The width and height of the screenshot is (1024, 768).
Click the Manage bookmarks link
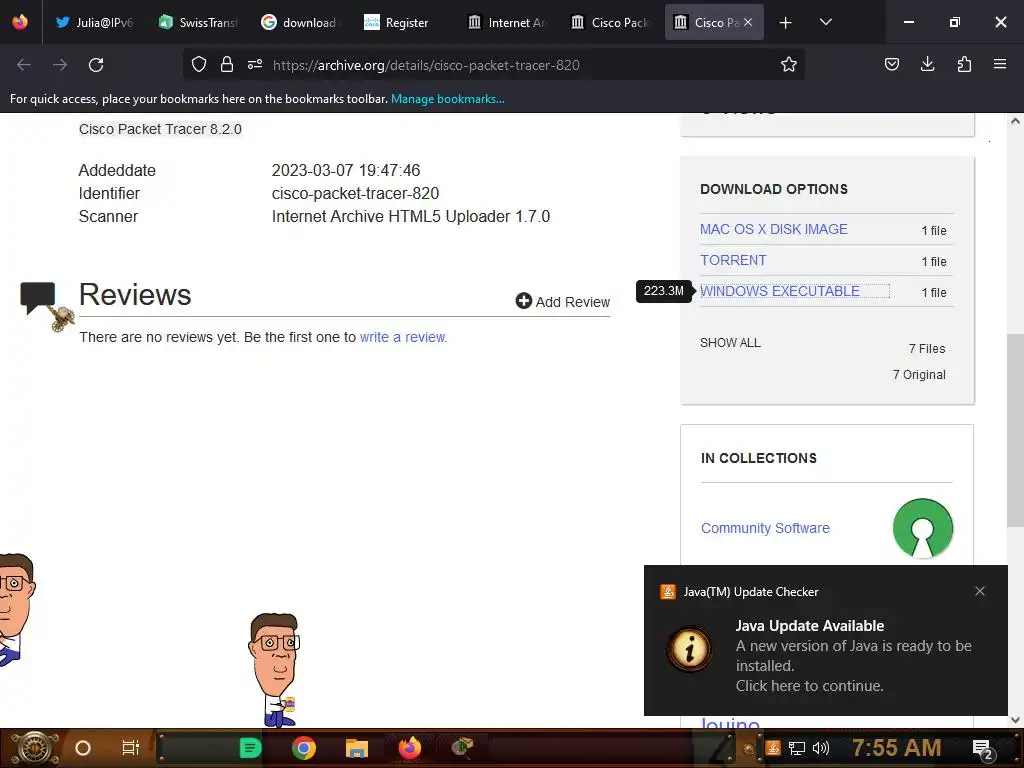447,99
